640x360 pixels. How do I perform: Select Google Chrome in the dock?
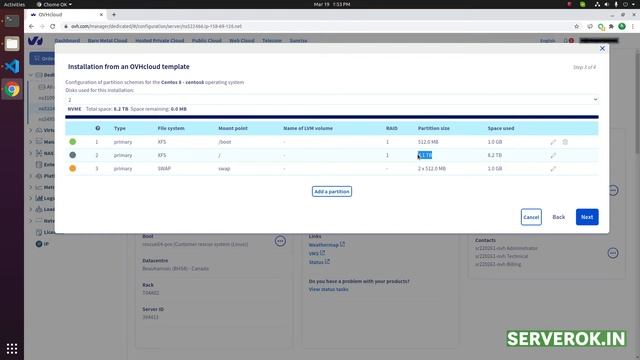[x=12, y=89]
